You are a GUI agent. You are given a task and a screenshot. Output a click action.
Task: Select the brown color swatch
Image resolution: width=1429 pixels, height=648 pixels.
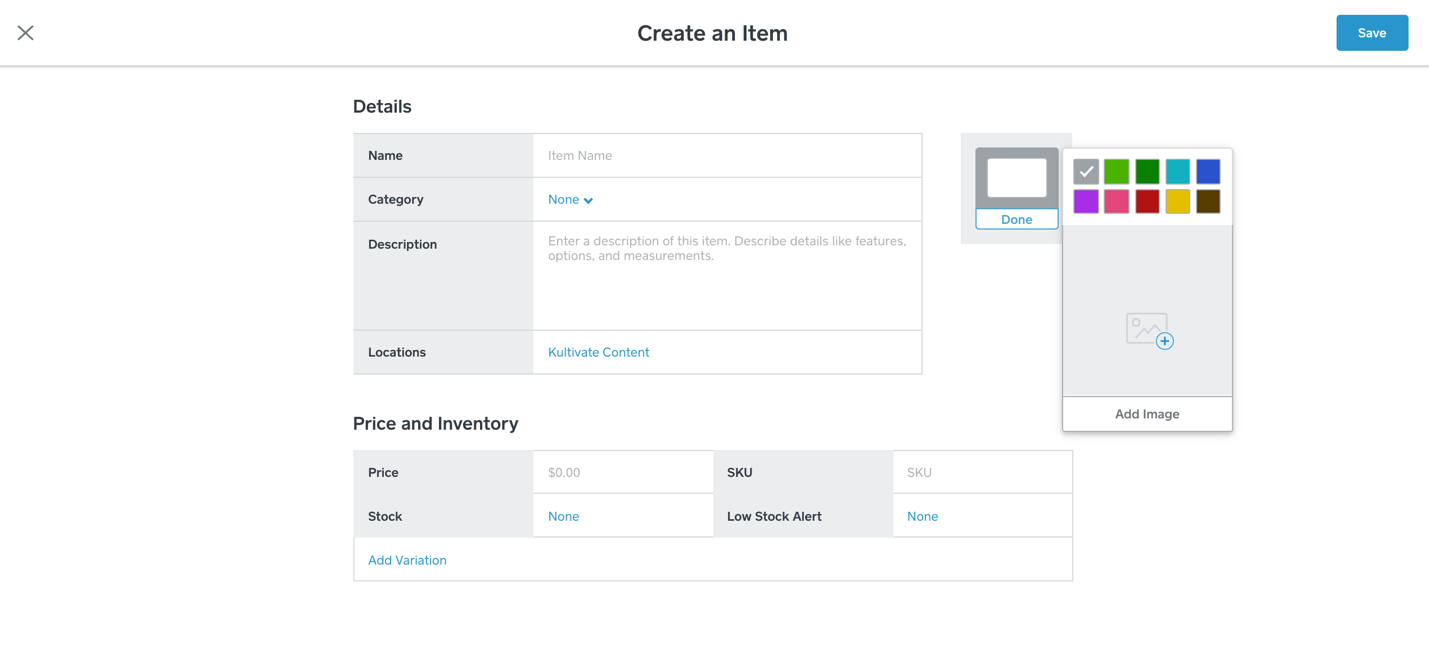click(x=1208, y=201)
